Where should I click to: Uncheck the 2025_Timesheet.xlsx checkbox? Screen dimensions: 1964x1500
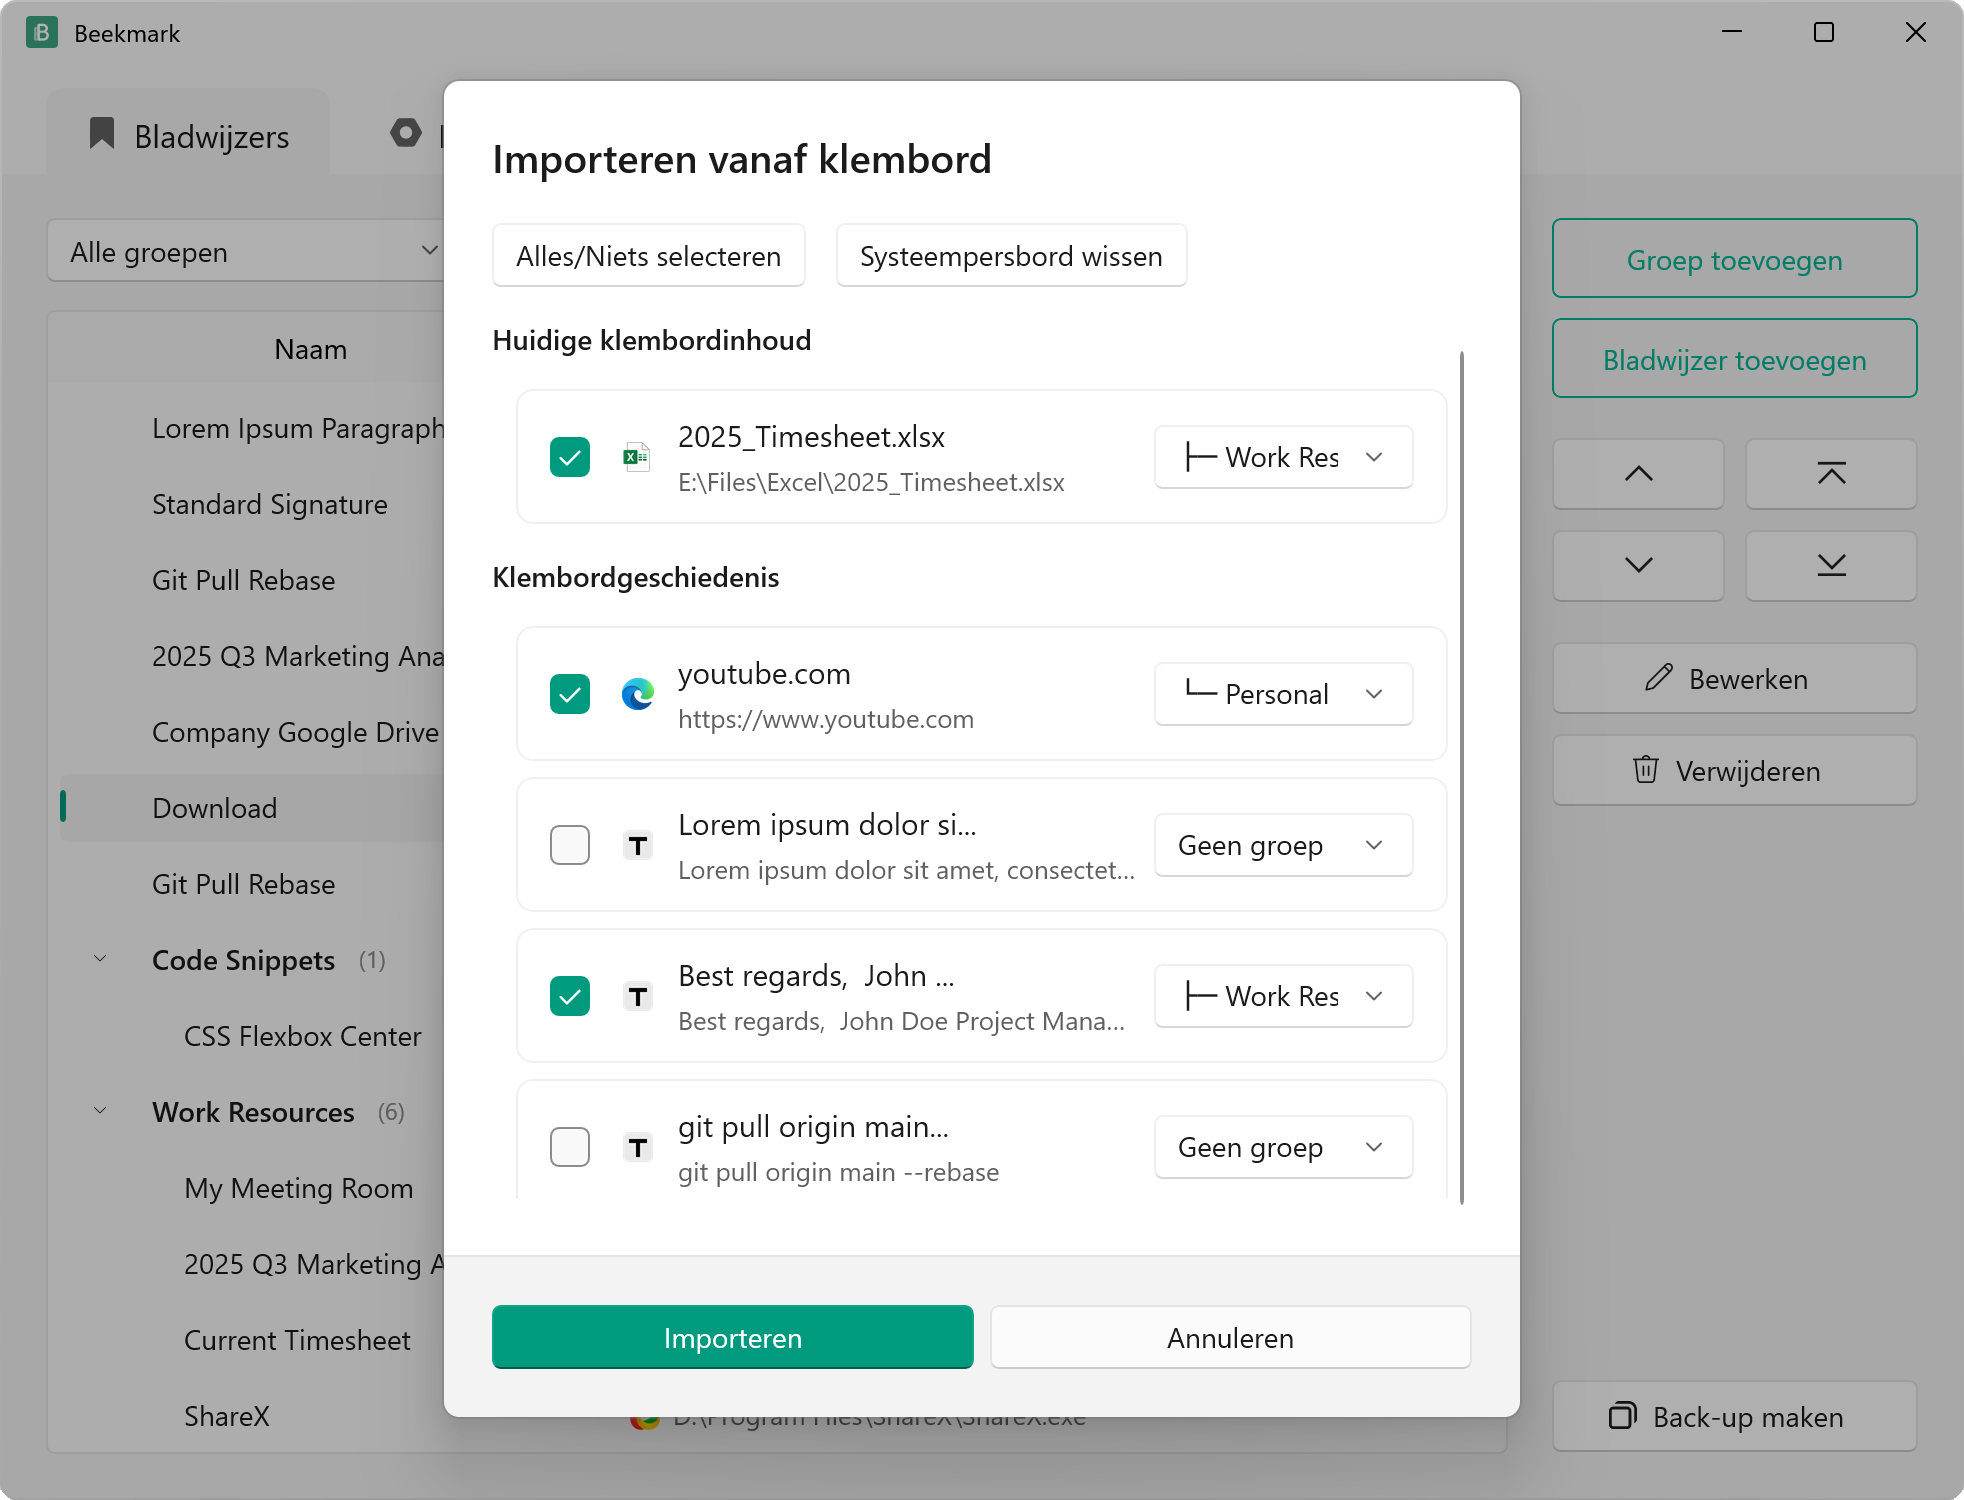point(570,457)
